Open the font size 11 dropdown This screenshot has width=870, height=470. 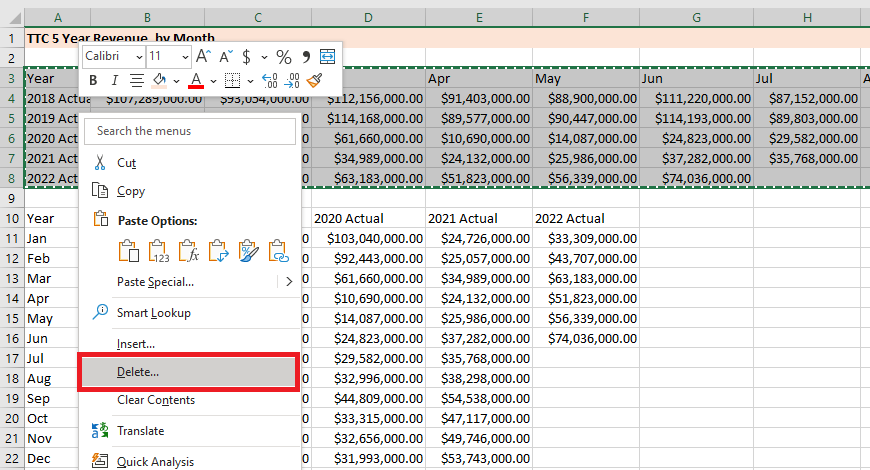point(184,57)
